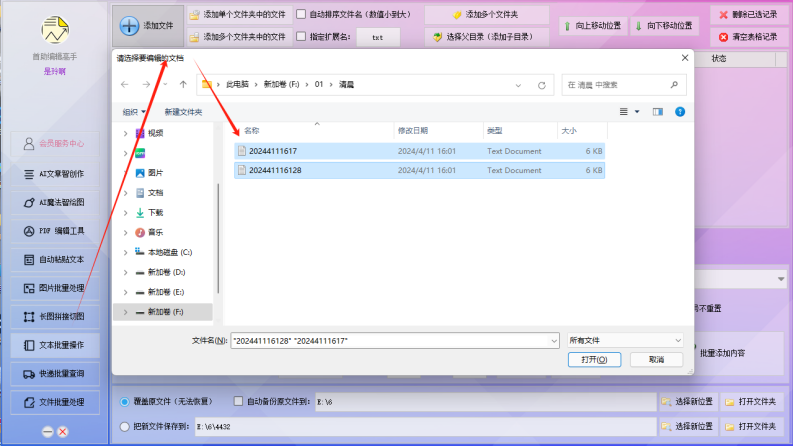Click 新建文件夹 button
Viewport: 793px width, 446px height.
pyautogui.click(x=183, y=112)
